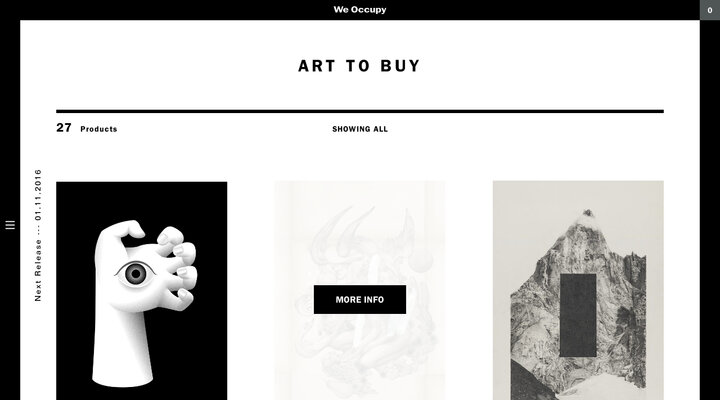Click the MORE INFO button
The image size is (720, 400).
click(x=360, y=299)
